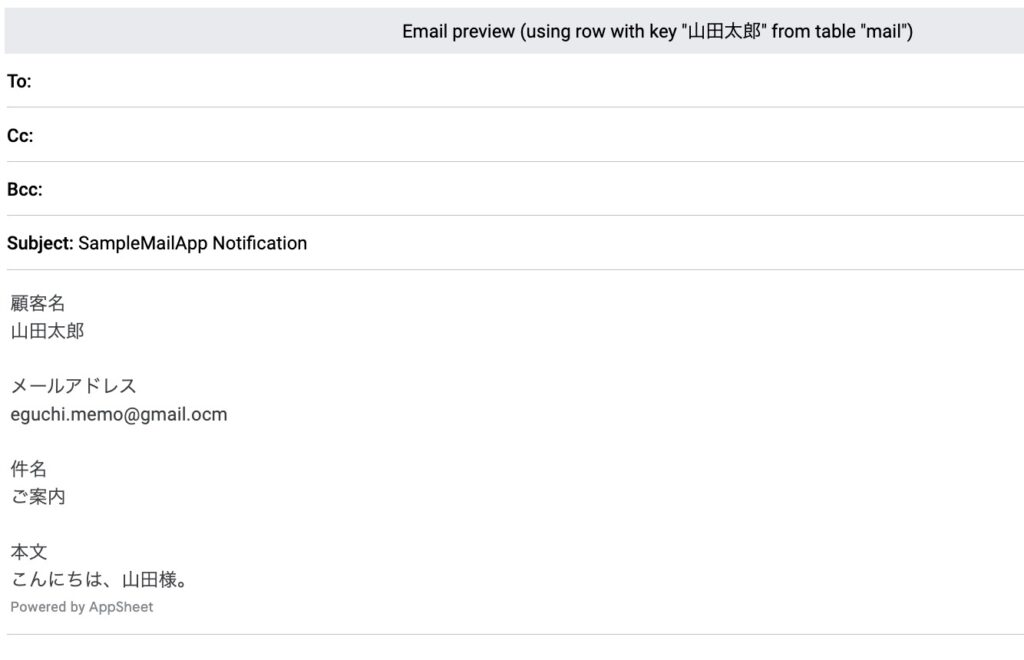
Task: Click the 本文 heading
Action: (29, 552)
